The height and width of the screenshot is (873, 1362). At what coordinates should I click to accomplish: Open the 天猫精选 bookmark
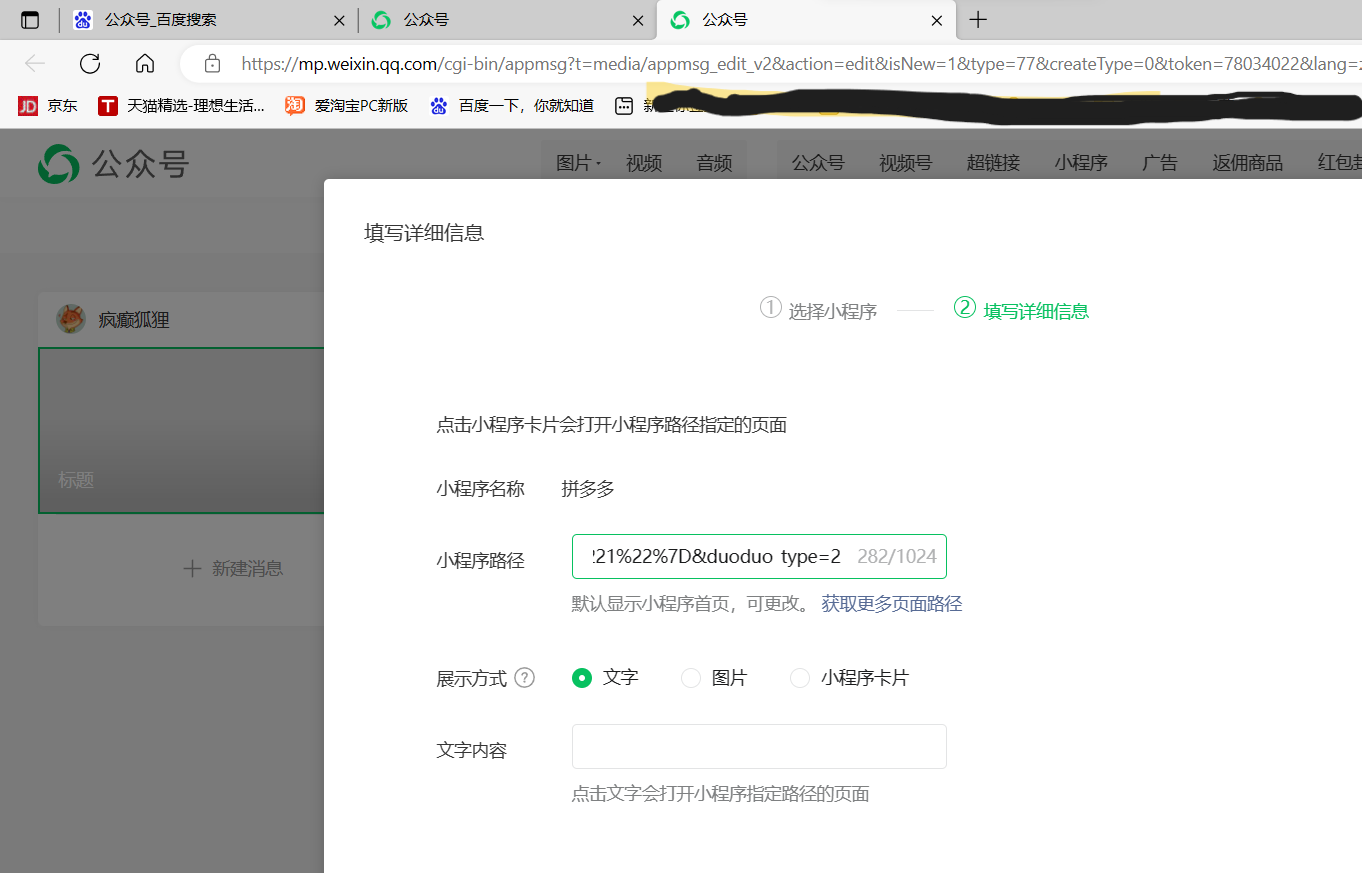(181, 105)
